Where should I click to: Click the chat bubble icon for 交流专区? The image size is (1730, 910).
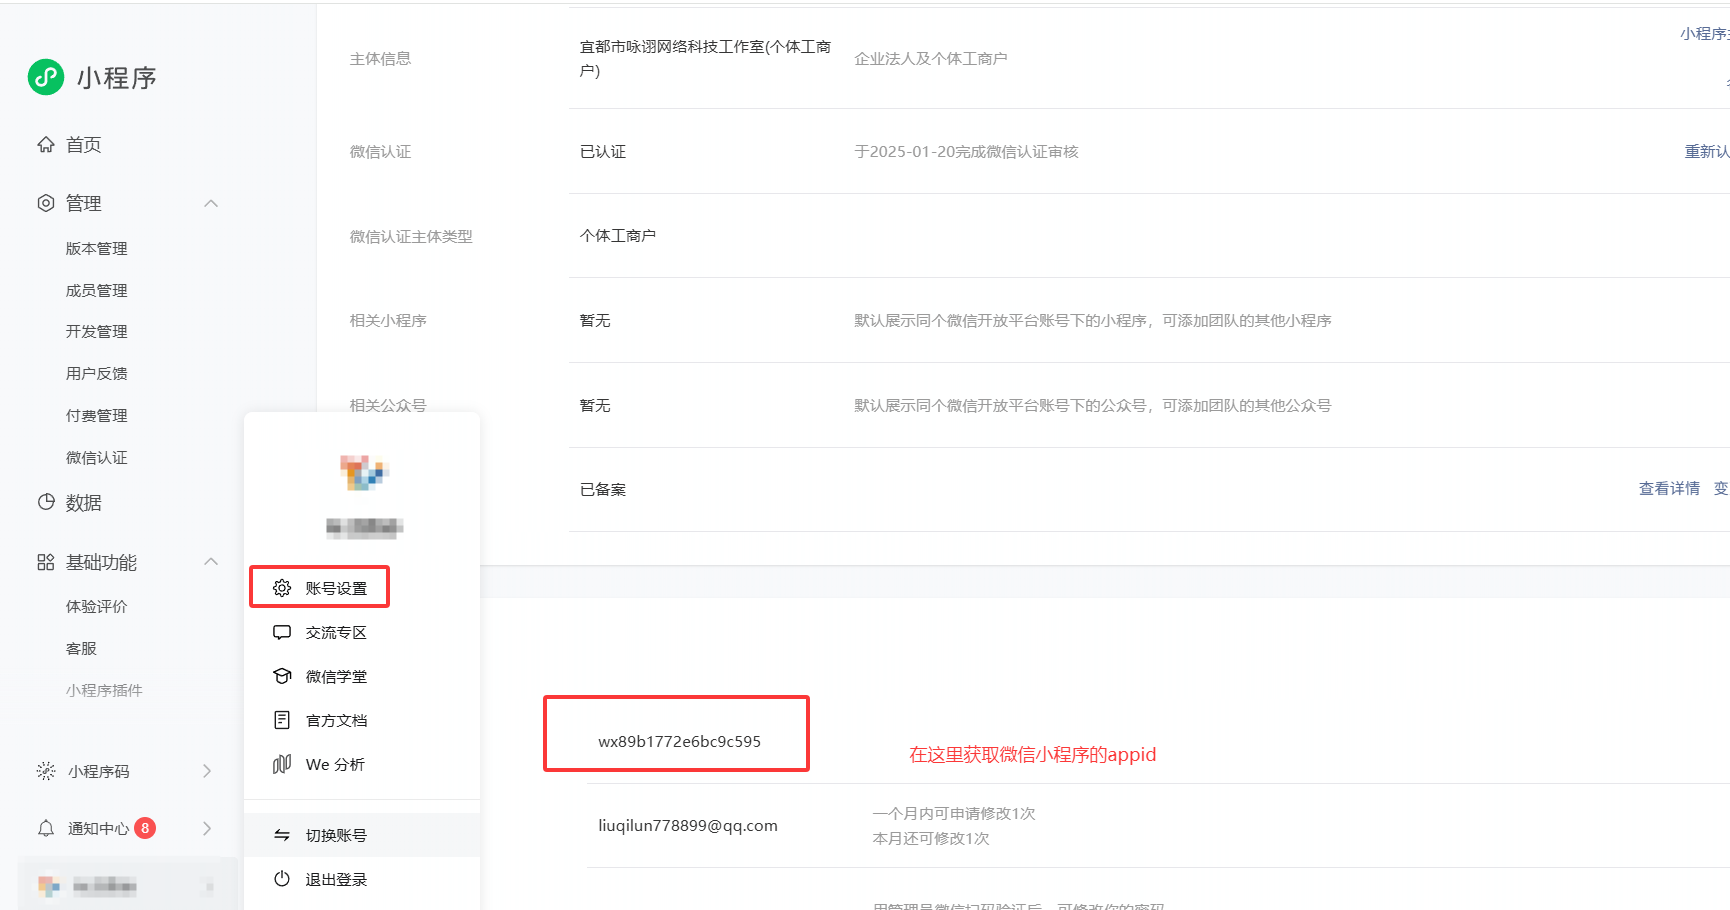282,633
